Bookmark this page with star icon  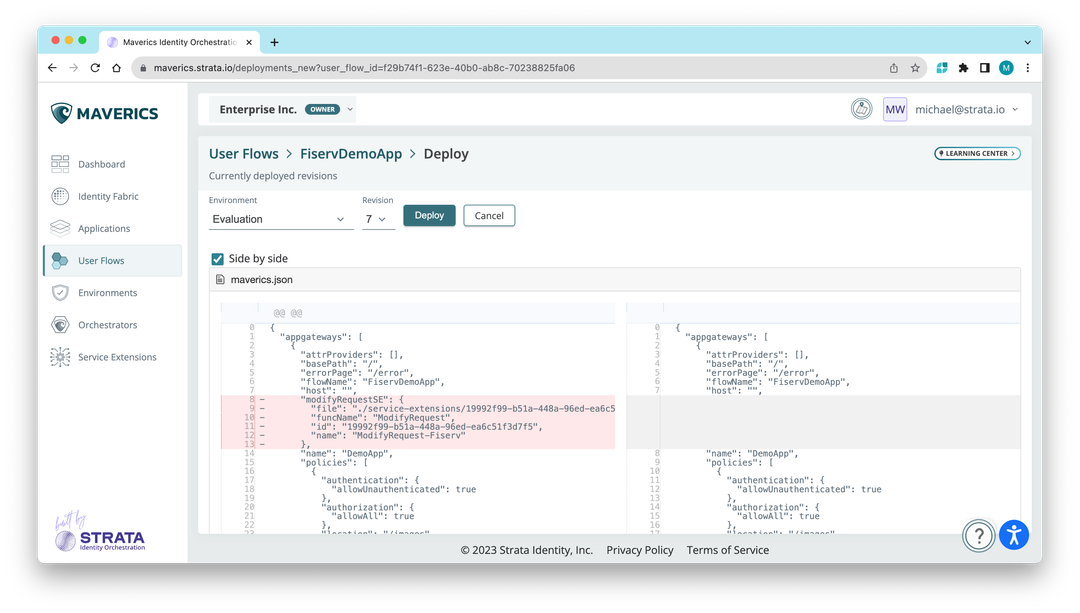tap(915, 67)
